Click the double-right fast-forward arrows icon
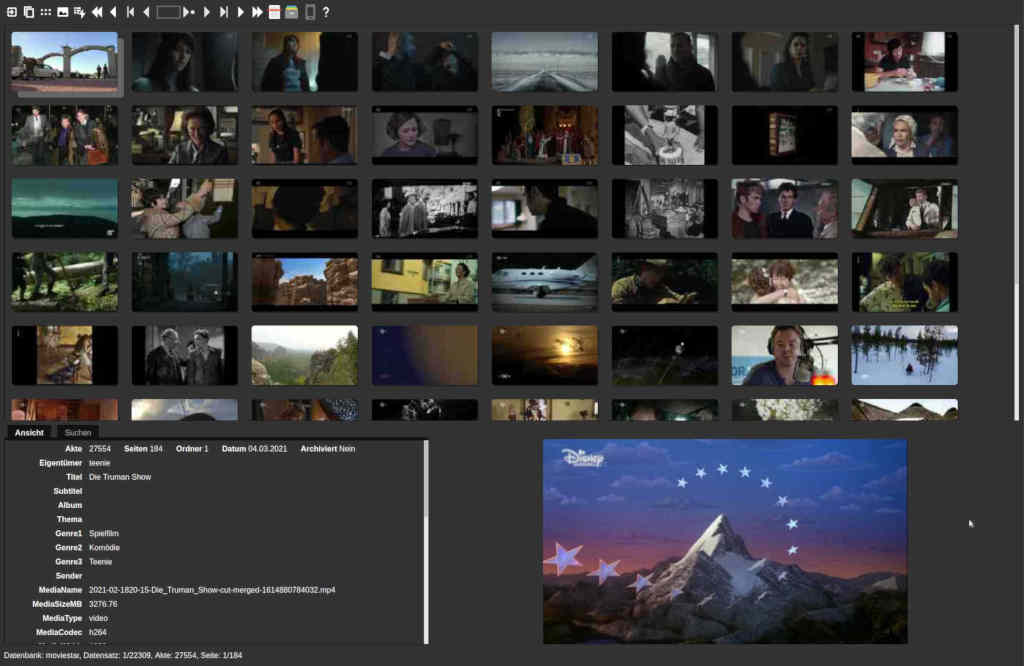This screenshot has width=1024, height=666. [x=257, y=12]
